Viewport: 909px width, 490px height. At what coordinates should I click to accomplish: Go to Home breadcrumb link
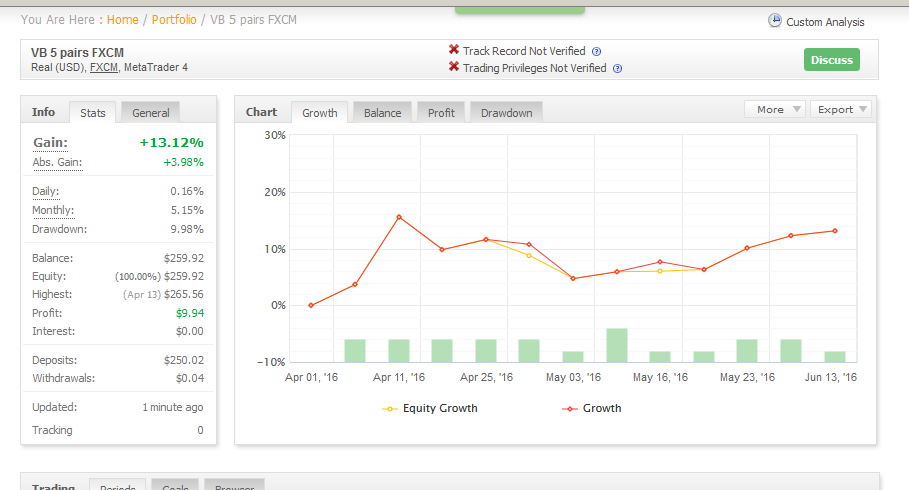coord(122,20)
